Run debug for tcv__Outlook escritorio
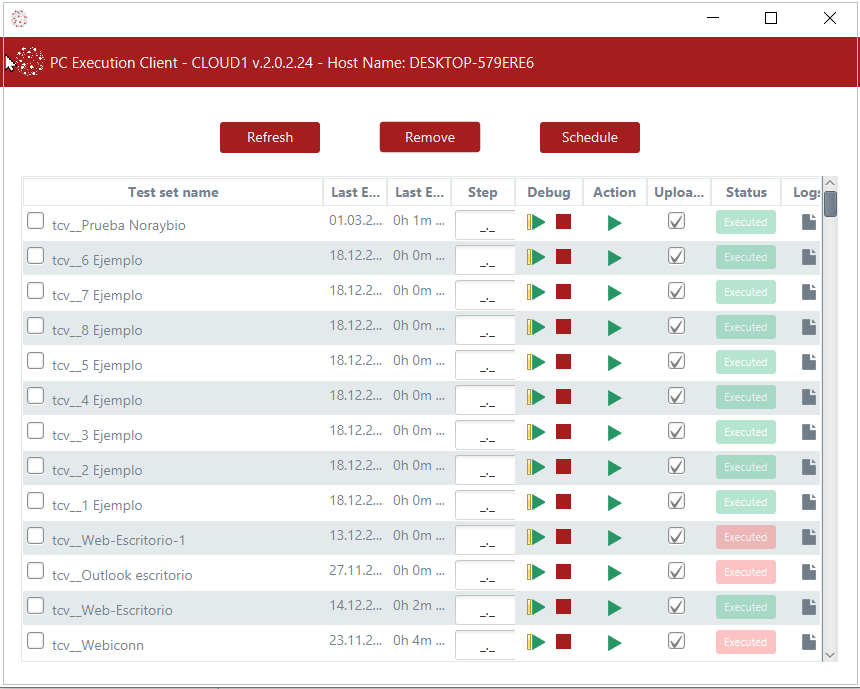Image resolution: width=860 pixels, height=689 pixels. click(x=537, y=572)
